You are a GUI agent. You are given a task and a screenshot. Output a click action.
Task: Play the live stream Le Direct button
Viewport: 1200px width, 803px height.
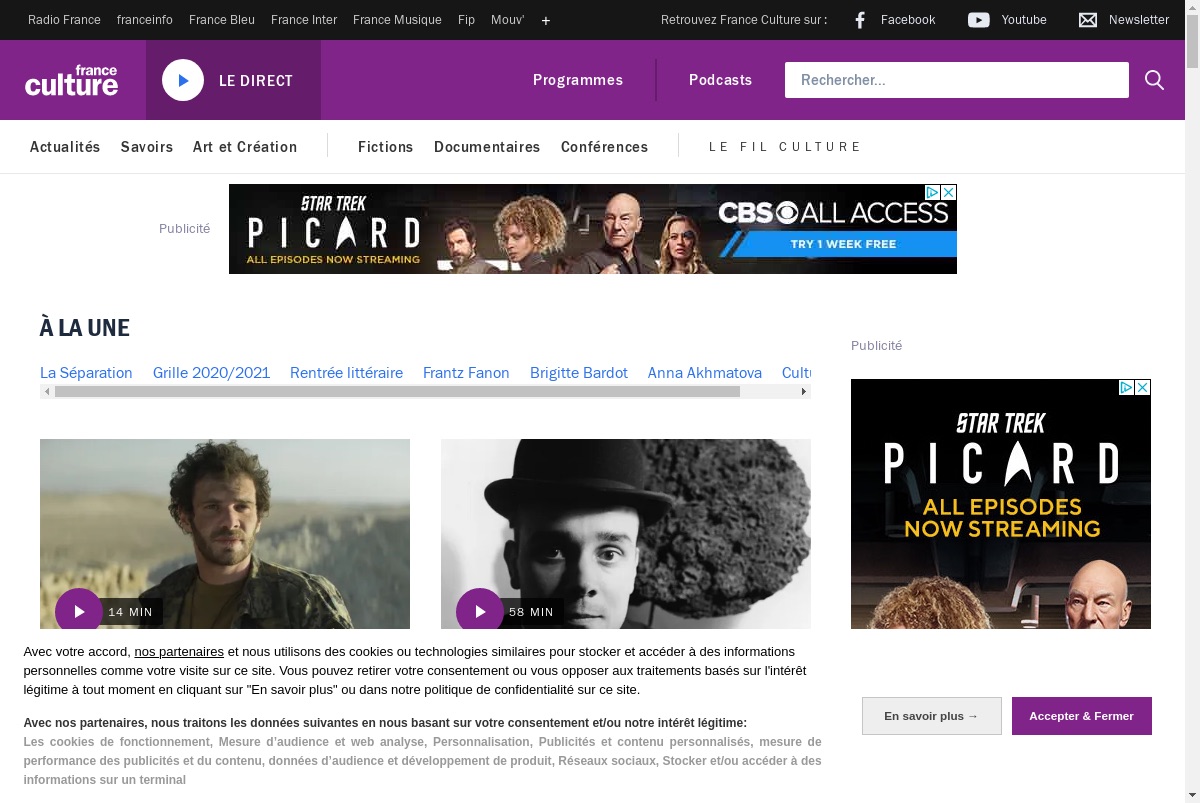[183, 80]
